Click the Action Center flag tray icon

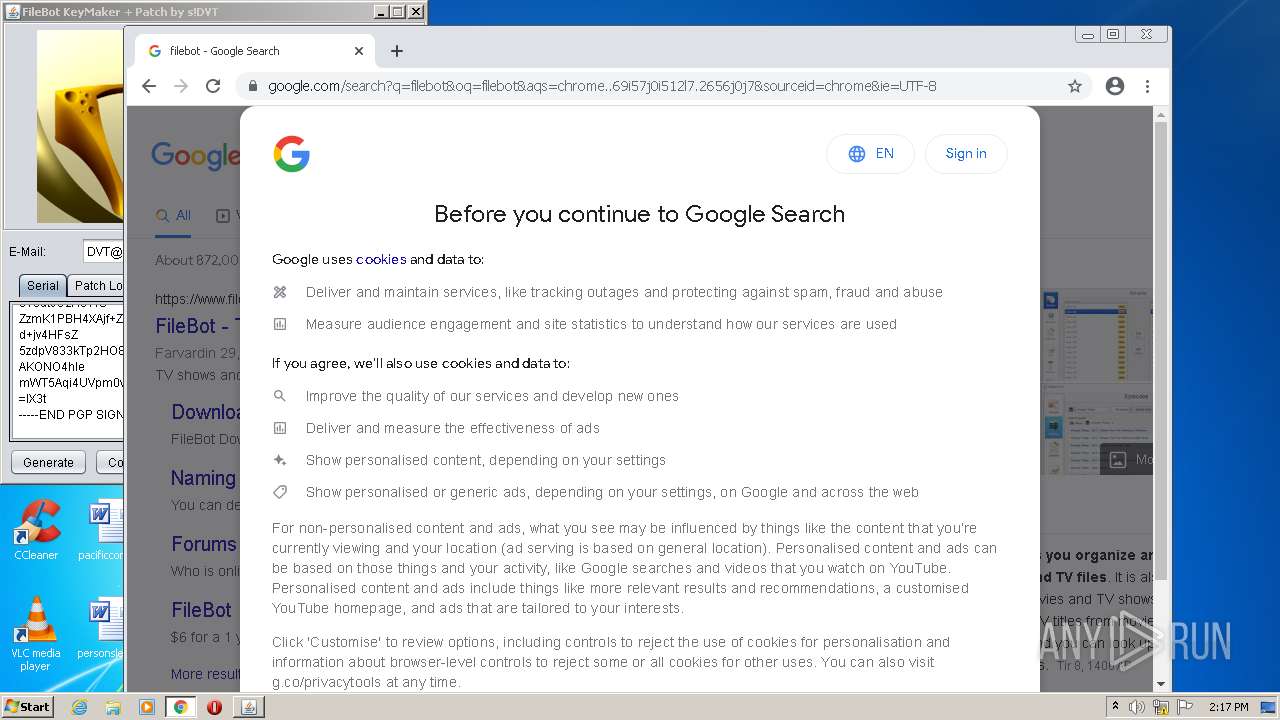[x=1184, y=707]
